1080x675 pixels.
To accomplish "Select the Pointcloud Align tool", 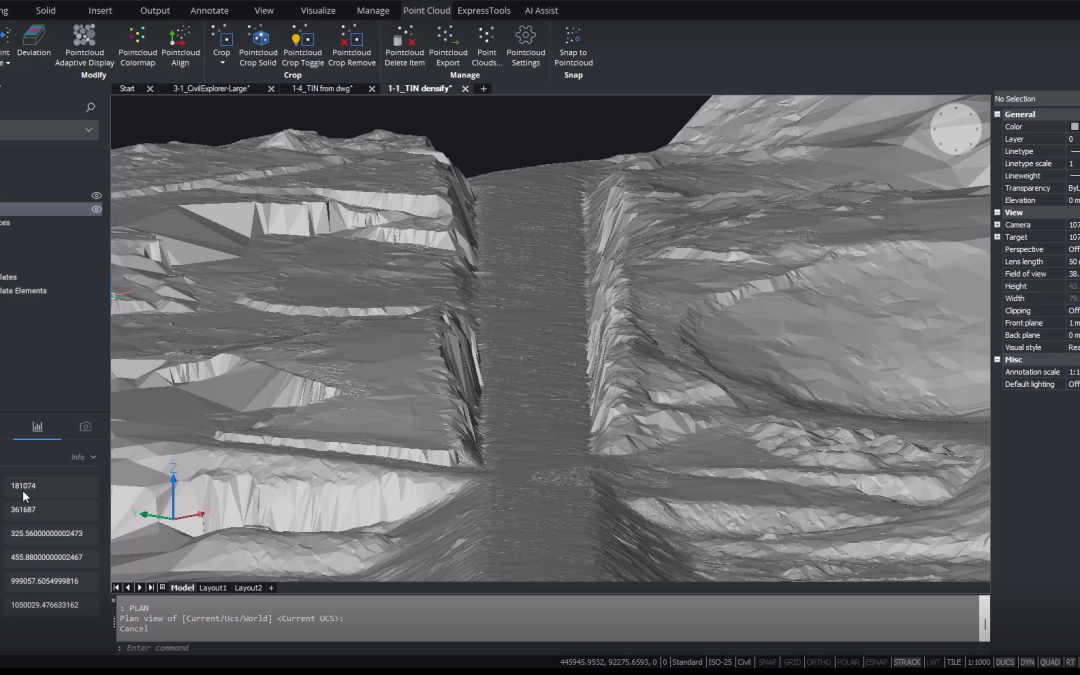I will (x=180, y=37).
